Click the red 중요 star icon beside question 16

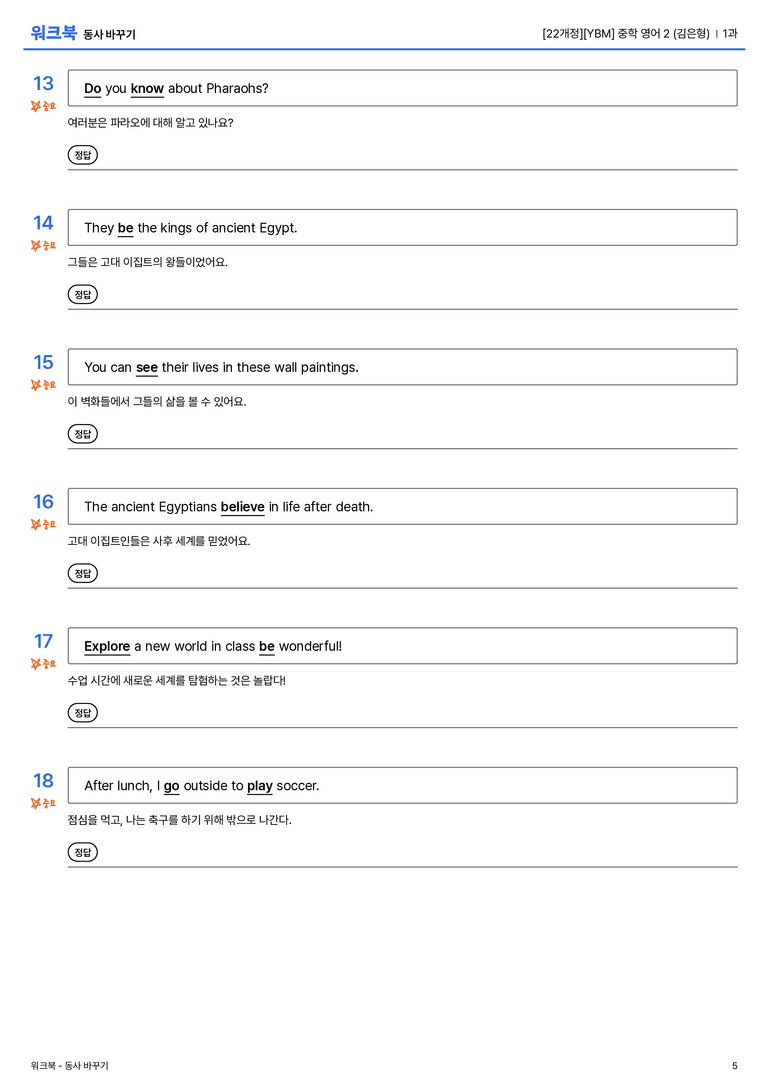pos(35,524)
